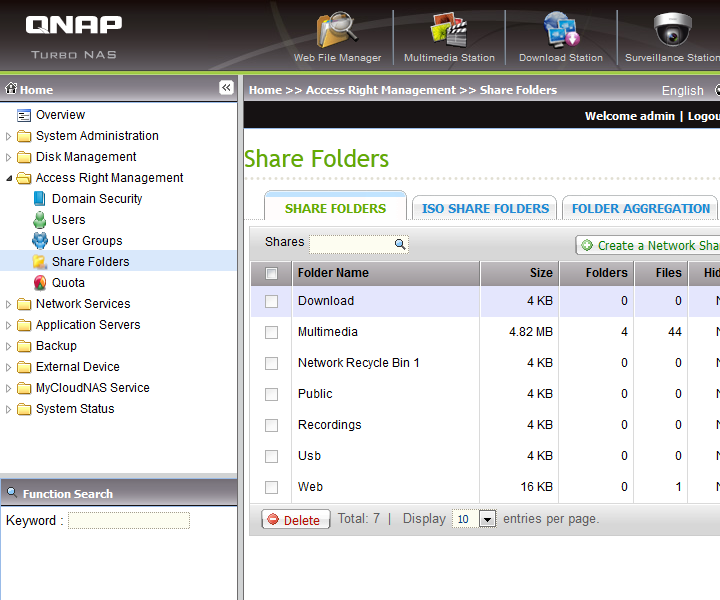This screenshot has height=600, width=720.
Task: Open Users in the sidebar
Action: point(68,220)
